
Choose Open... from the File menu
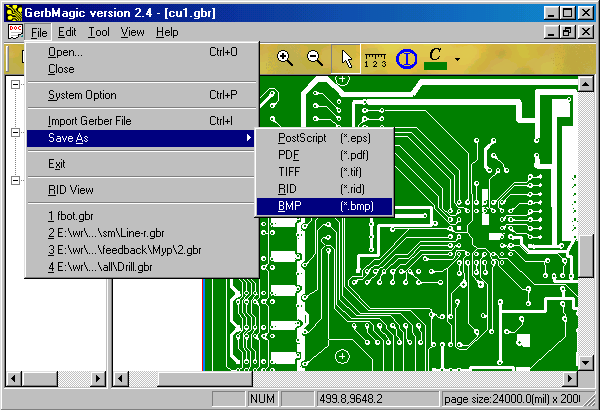click(x=142, y=52)
